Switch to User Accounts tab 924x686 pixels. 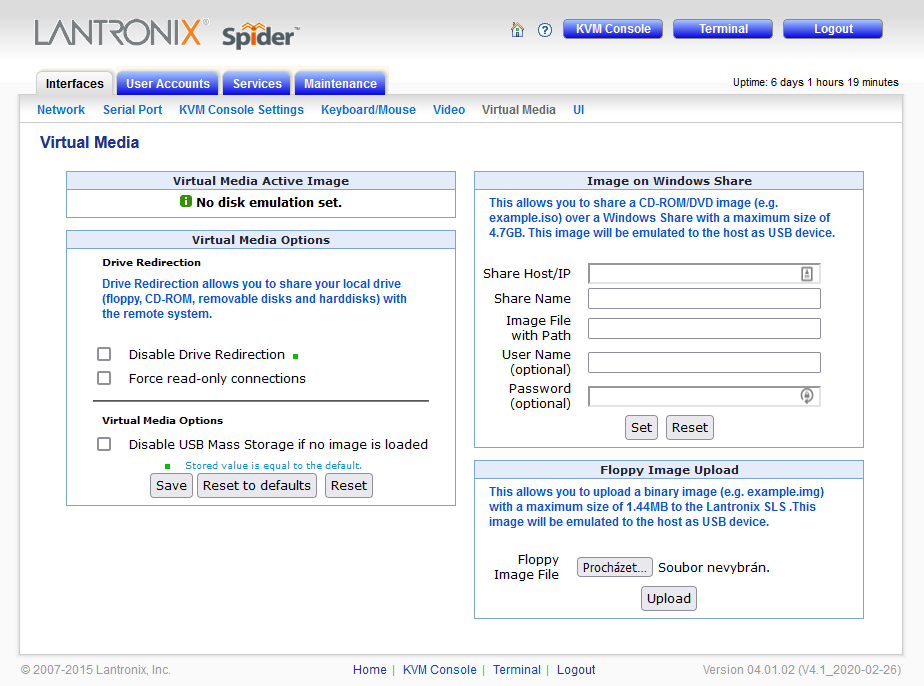(168, 84)
